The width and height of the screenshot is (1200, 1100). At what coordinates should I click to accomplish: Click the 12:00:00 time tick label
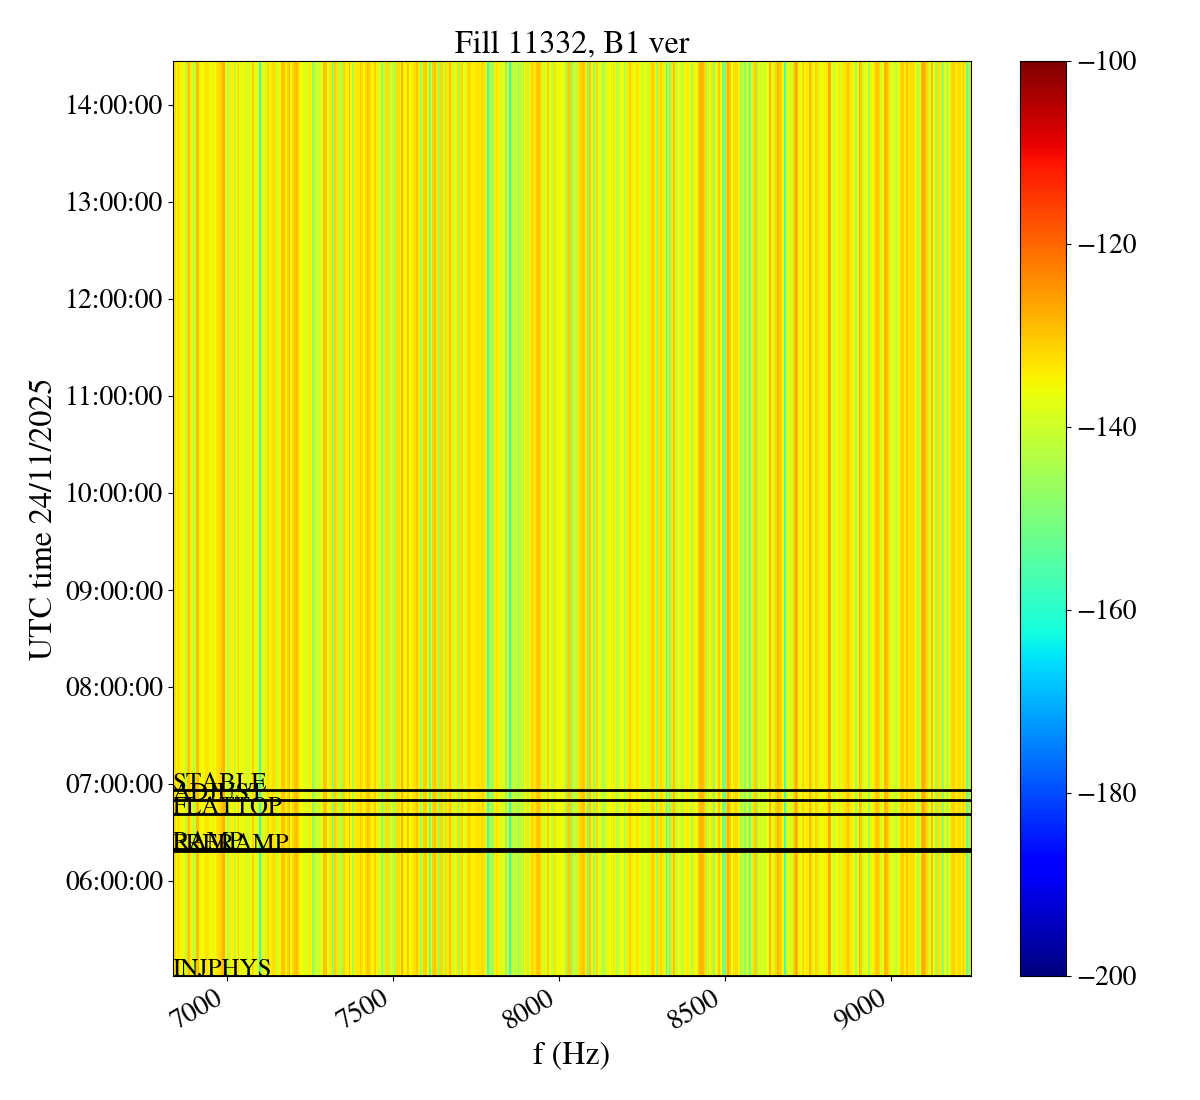(114, 299)
